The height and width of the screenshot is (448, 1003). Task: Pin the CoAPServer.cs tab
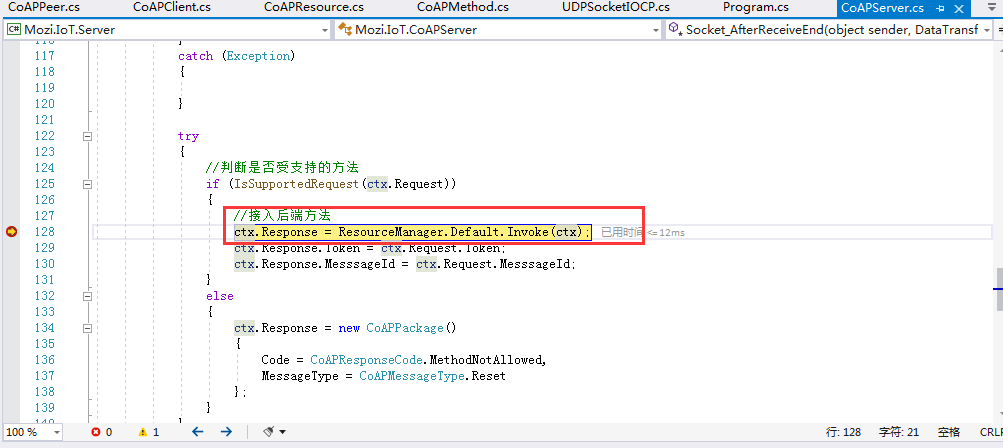pos(940,8)
